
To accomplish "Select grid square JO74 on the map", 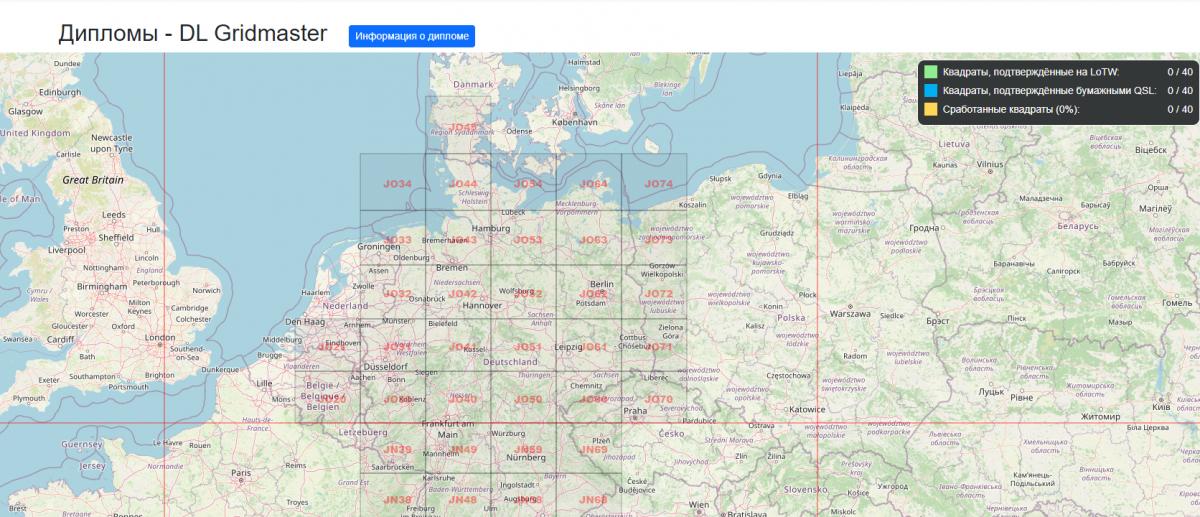I will [x=658, y=184].
